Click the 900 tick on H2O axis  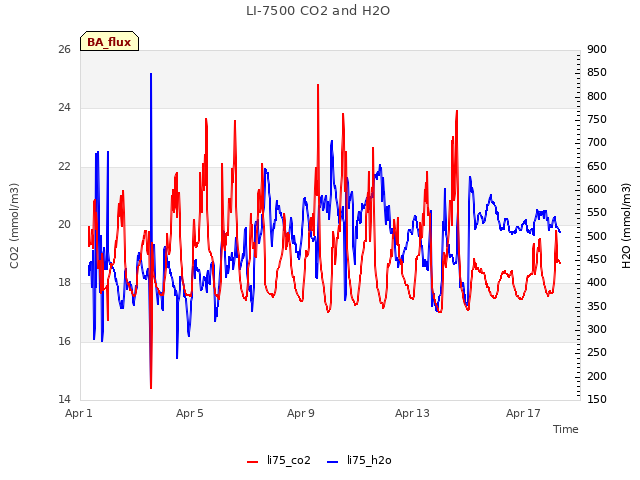[597, 49]
